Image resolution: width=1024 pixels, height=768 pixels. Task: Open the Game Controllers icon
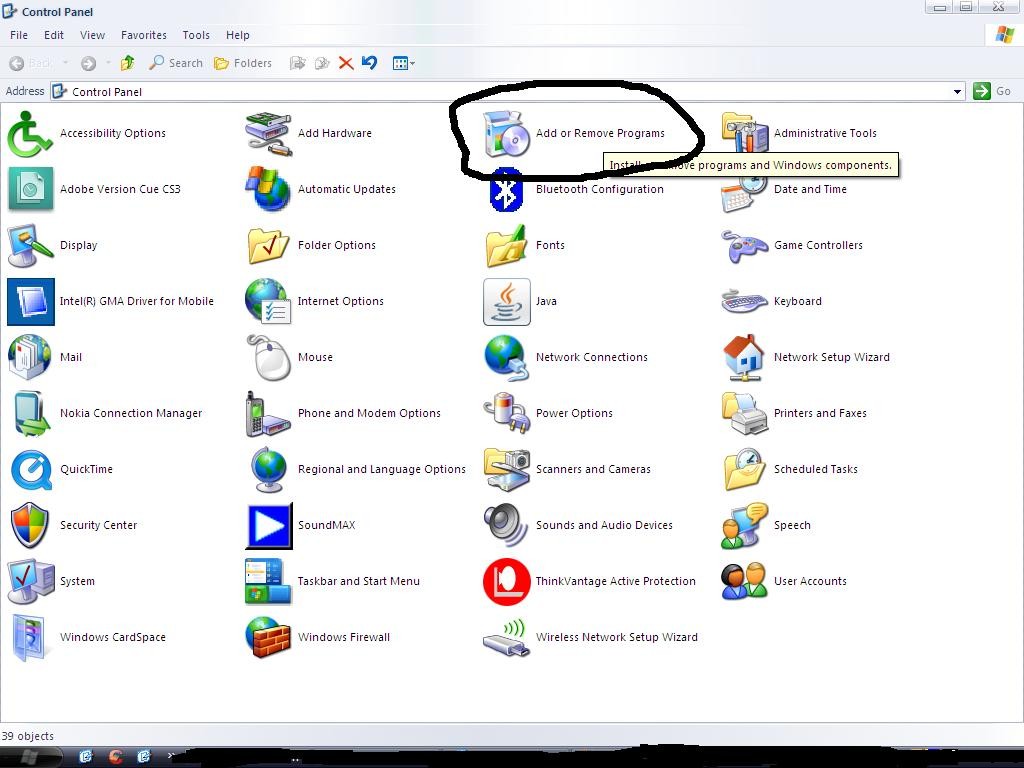click(x=744, y=245)
